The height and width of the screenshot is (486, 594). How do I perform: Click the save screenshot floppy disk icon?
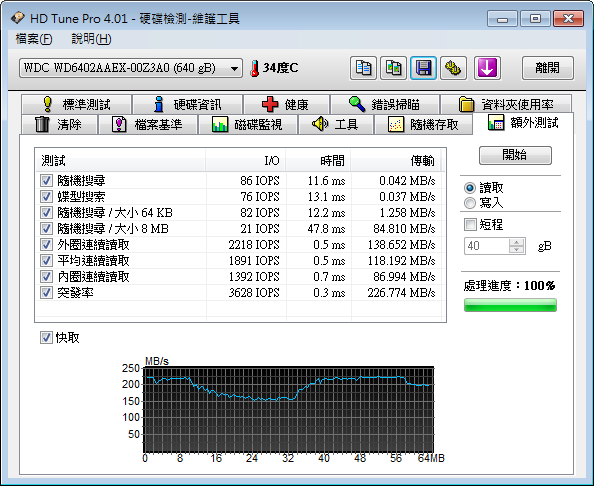423,68
